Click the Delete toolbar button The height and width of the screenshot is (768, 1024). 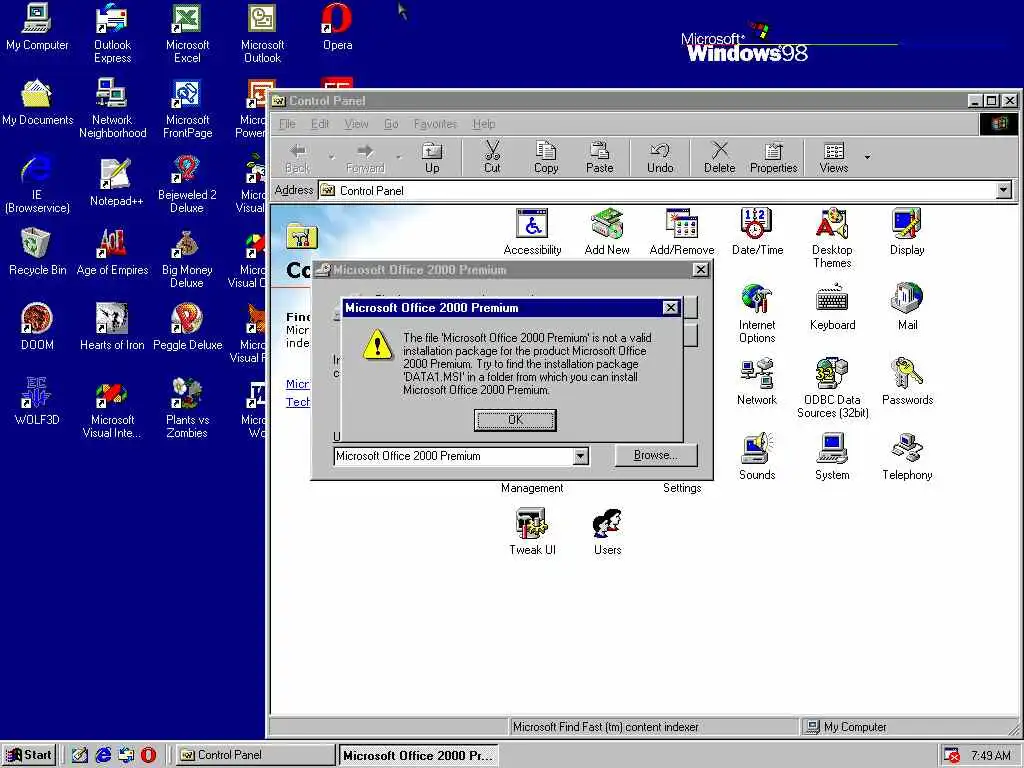pyautogui.click(x=720, y=158)
